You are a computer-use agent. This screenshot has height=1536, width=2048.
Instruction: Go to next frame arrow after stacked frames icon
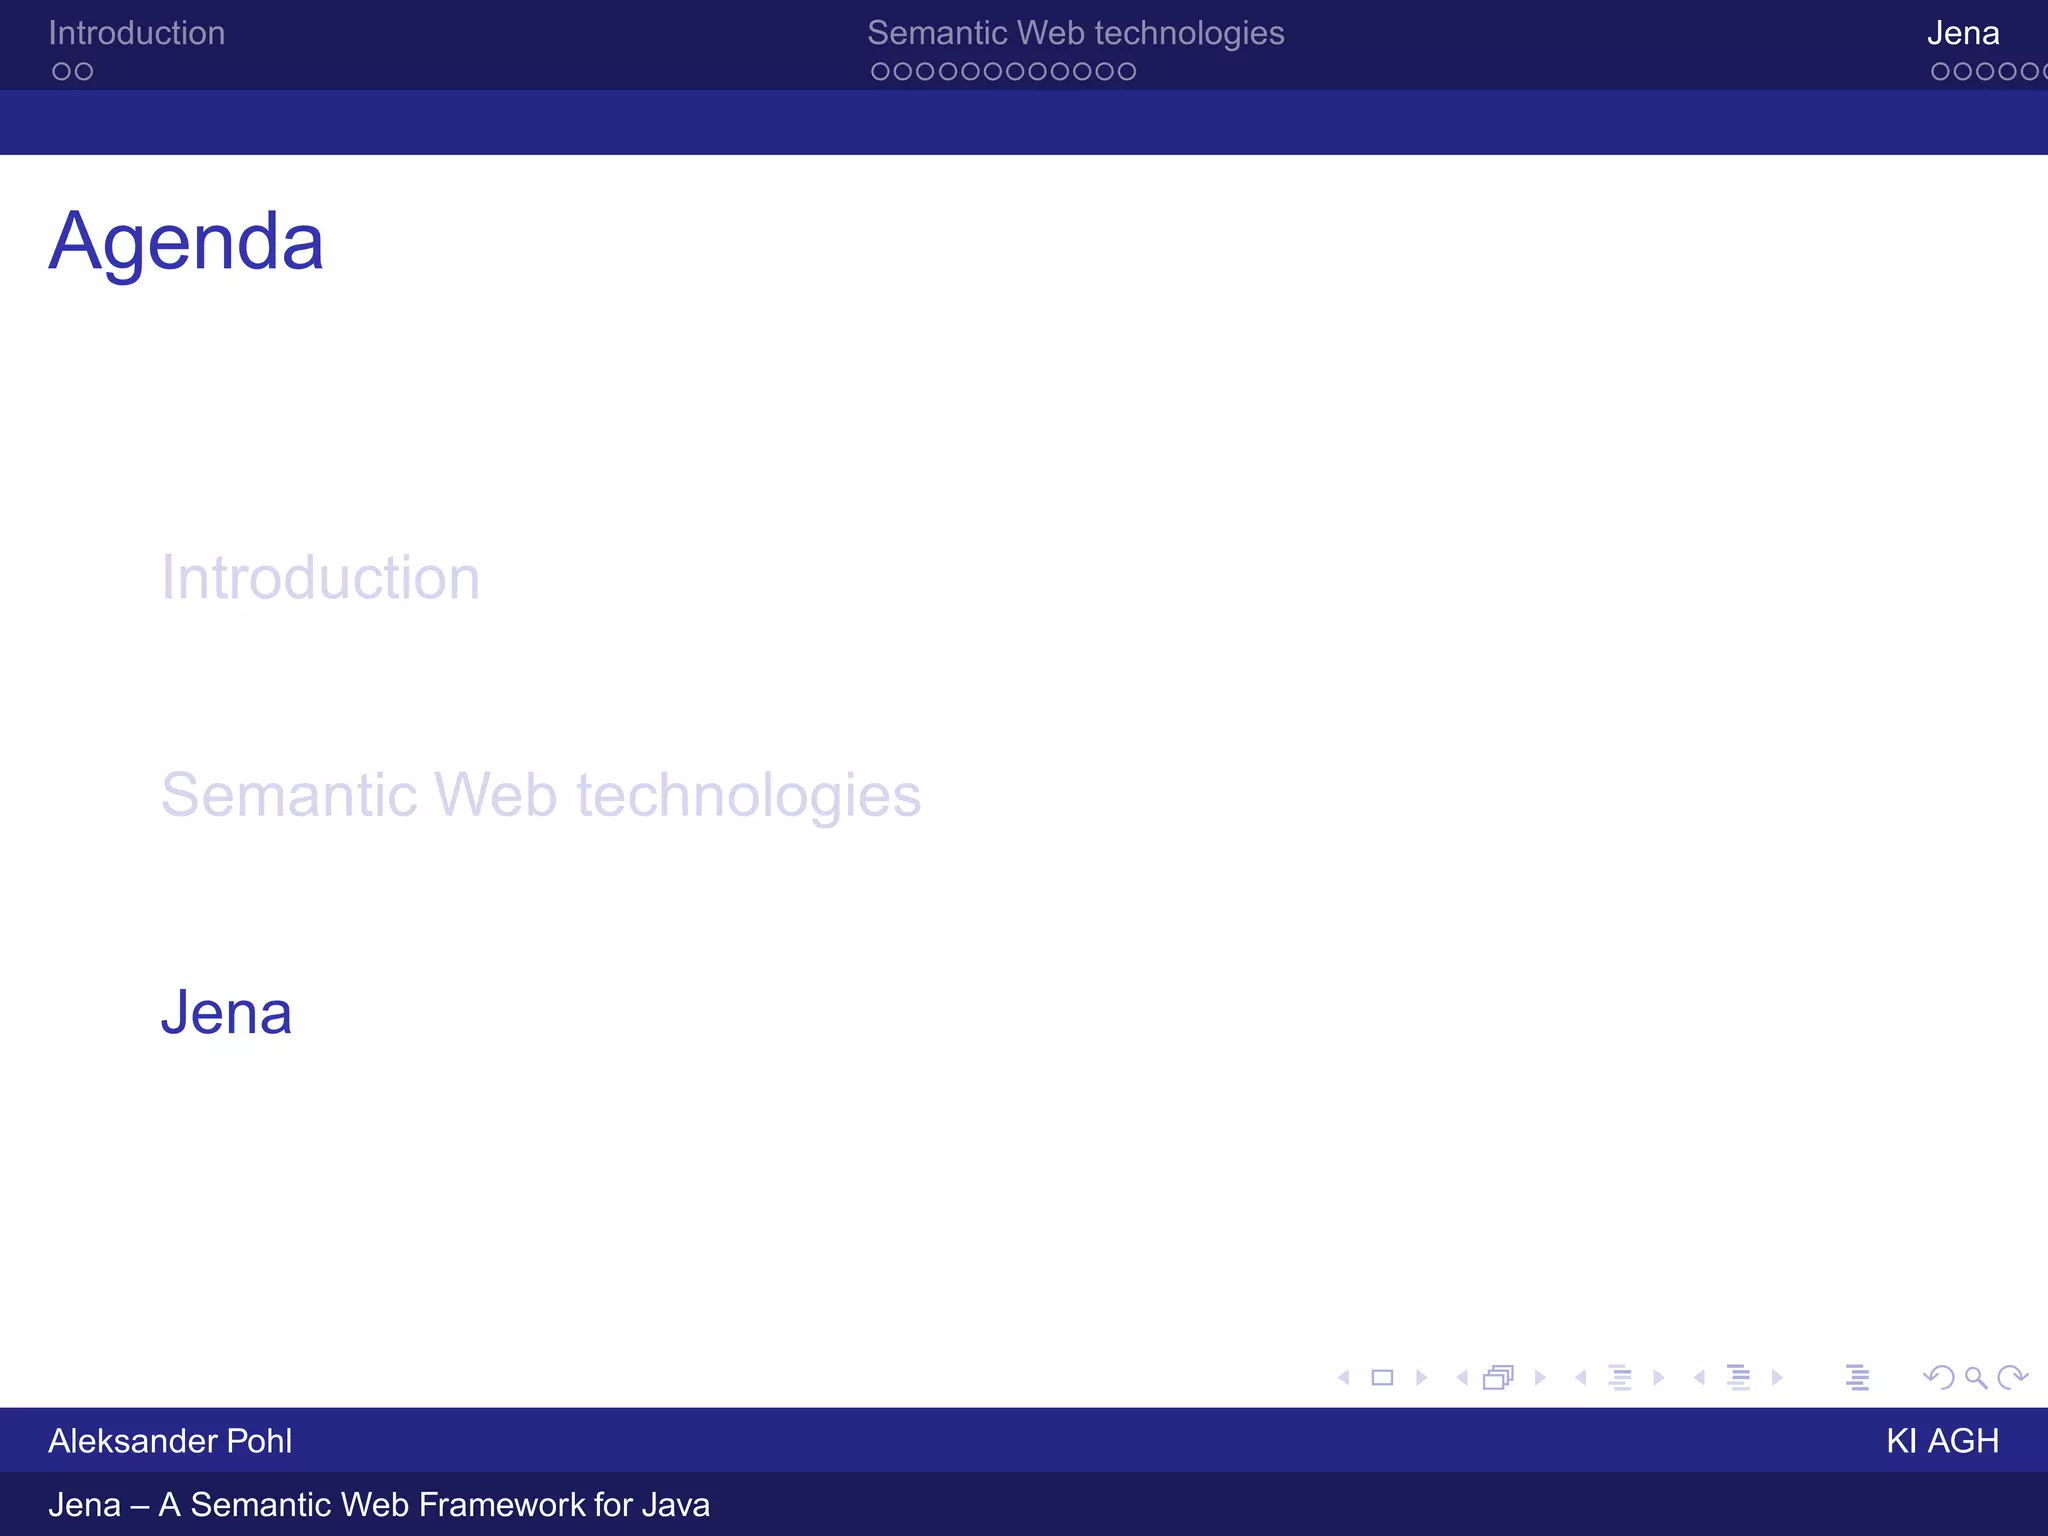tap(1540, 1378)
